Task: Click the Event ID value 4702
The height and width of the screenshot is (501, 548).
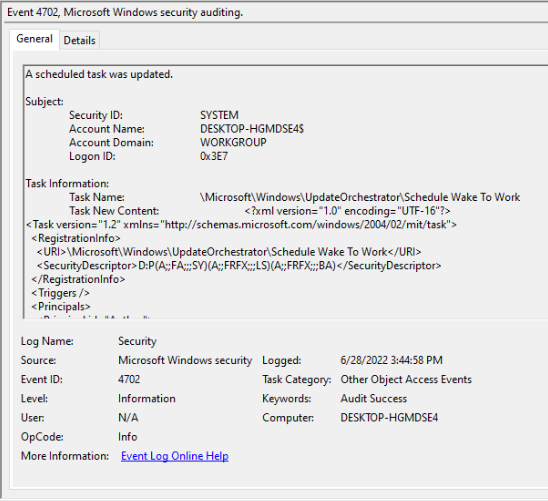Action: [x=129, y=379]
